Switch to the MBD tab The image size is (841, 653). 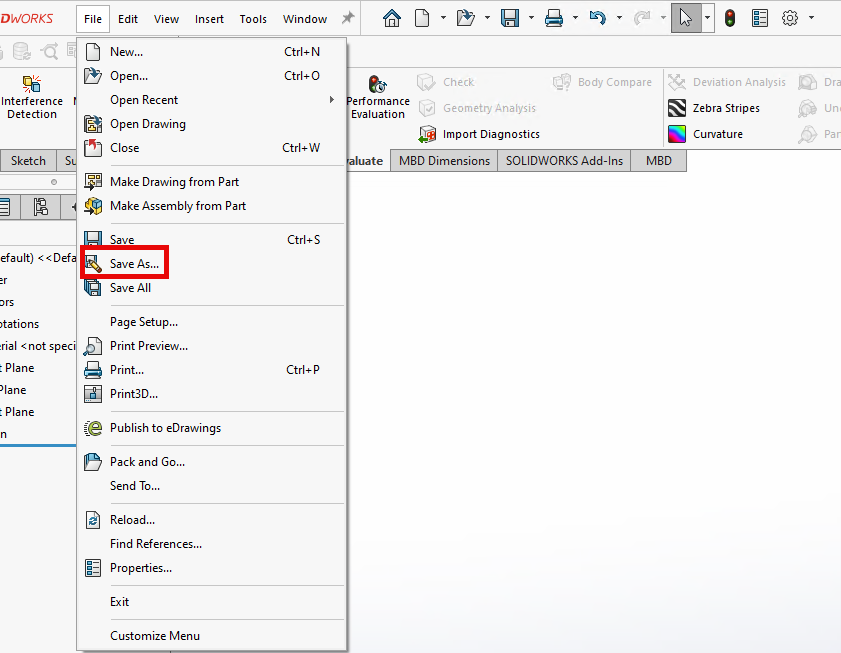659,161
